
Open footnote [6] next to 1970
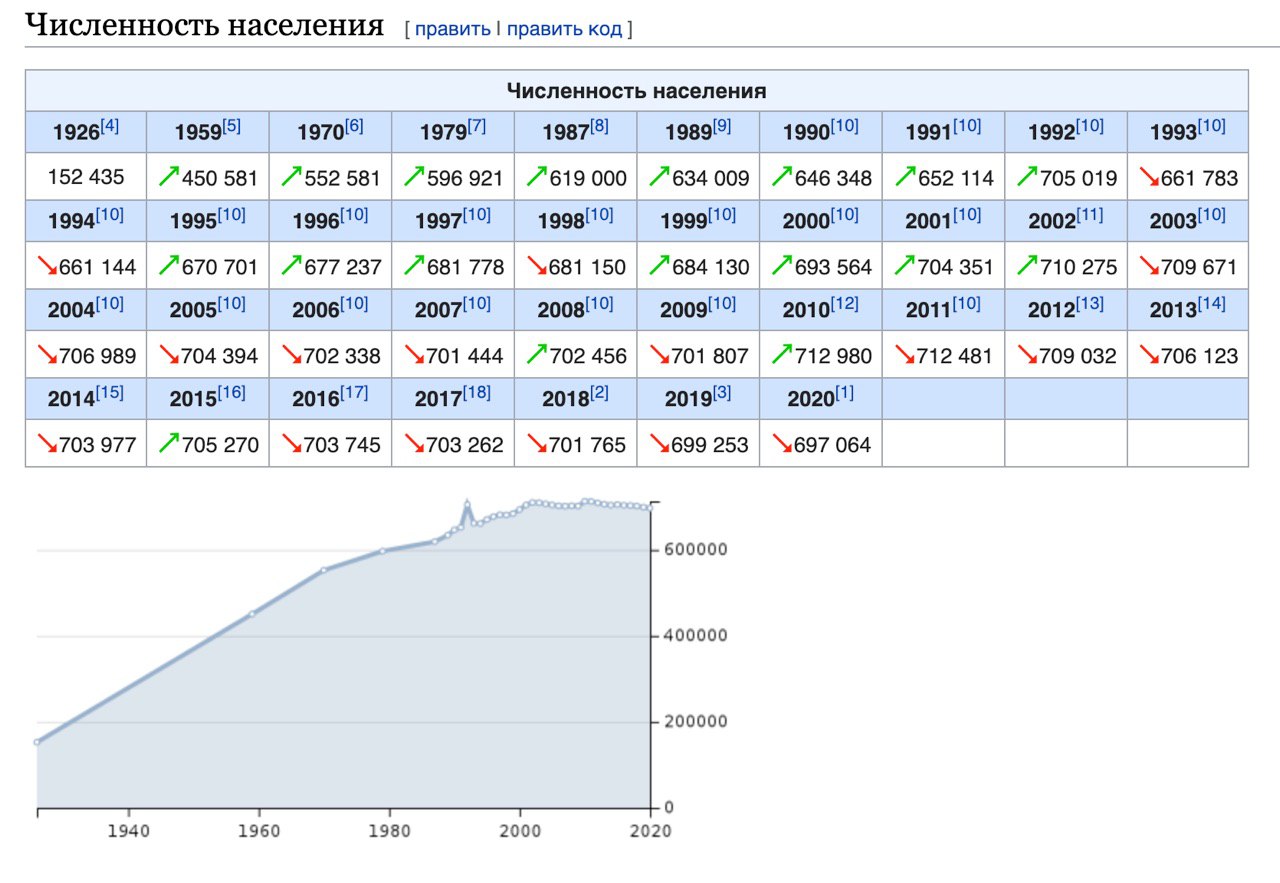(355, 127)
